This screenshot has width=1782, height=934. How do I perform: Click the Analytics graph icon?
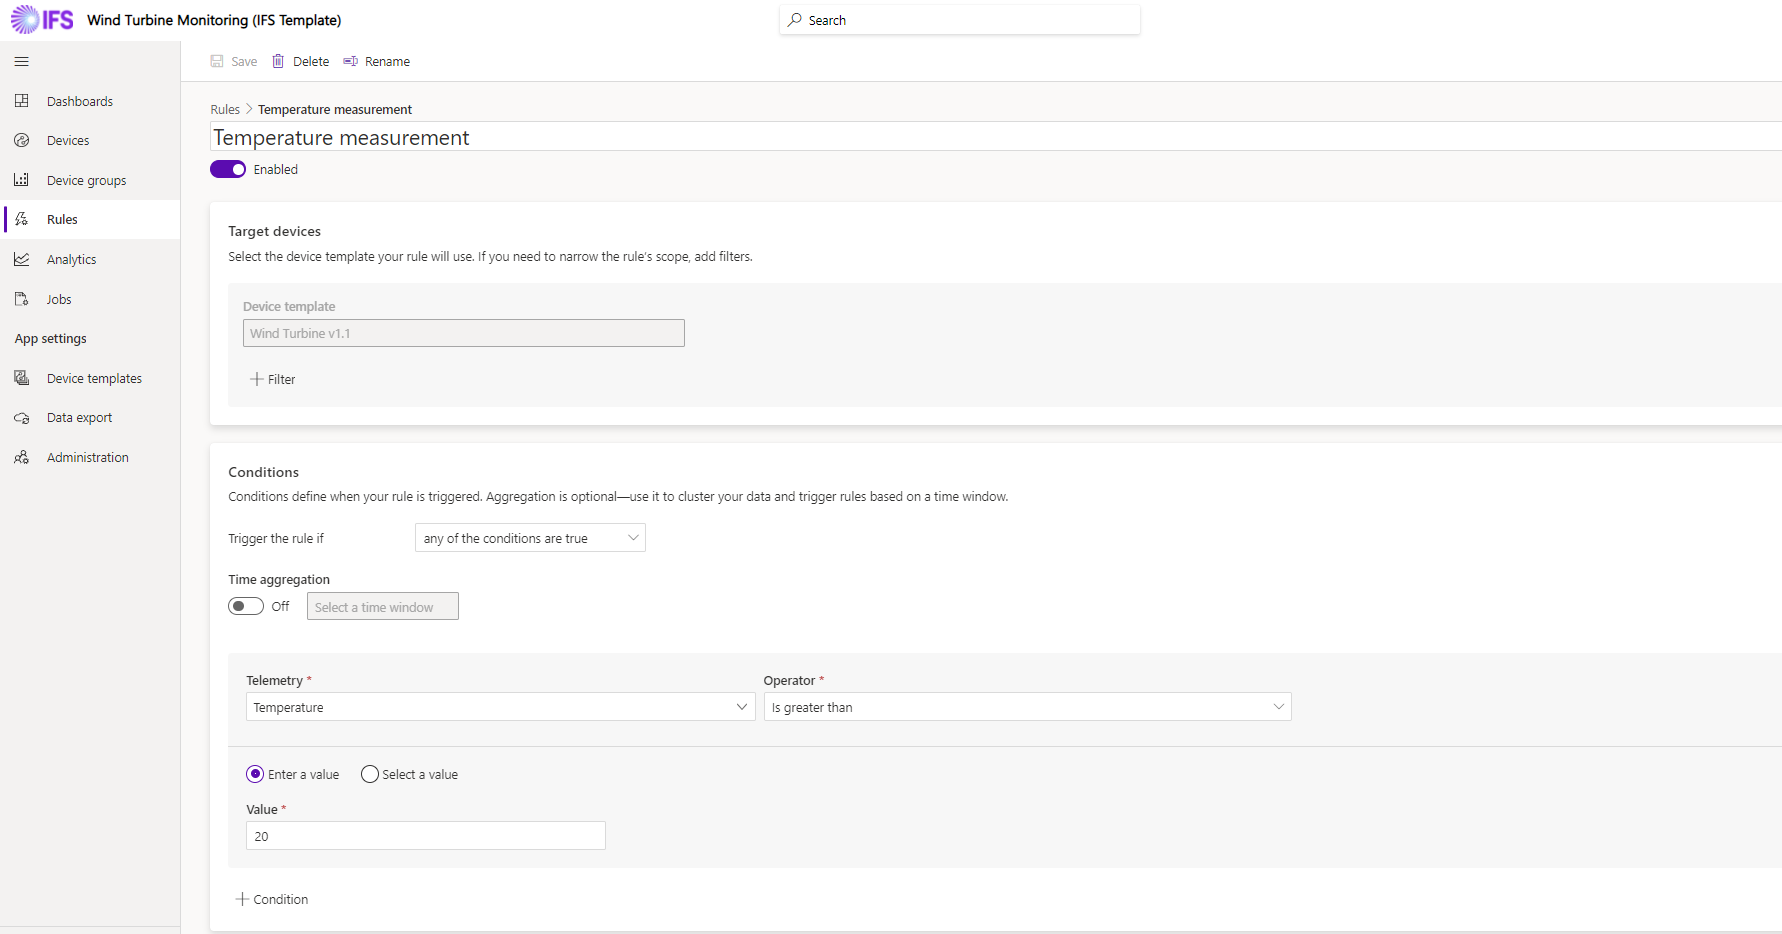tap(22, 259)
